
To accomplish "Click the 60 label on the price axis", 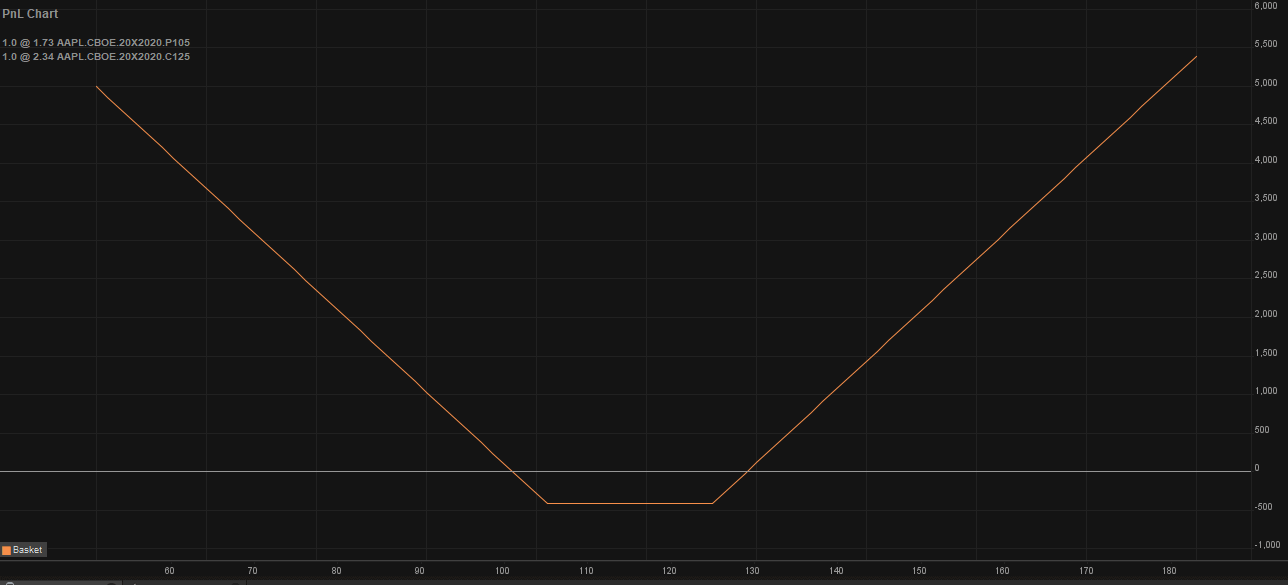I will pyautogui.click(x=169, y=571).
